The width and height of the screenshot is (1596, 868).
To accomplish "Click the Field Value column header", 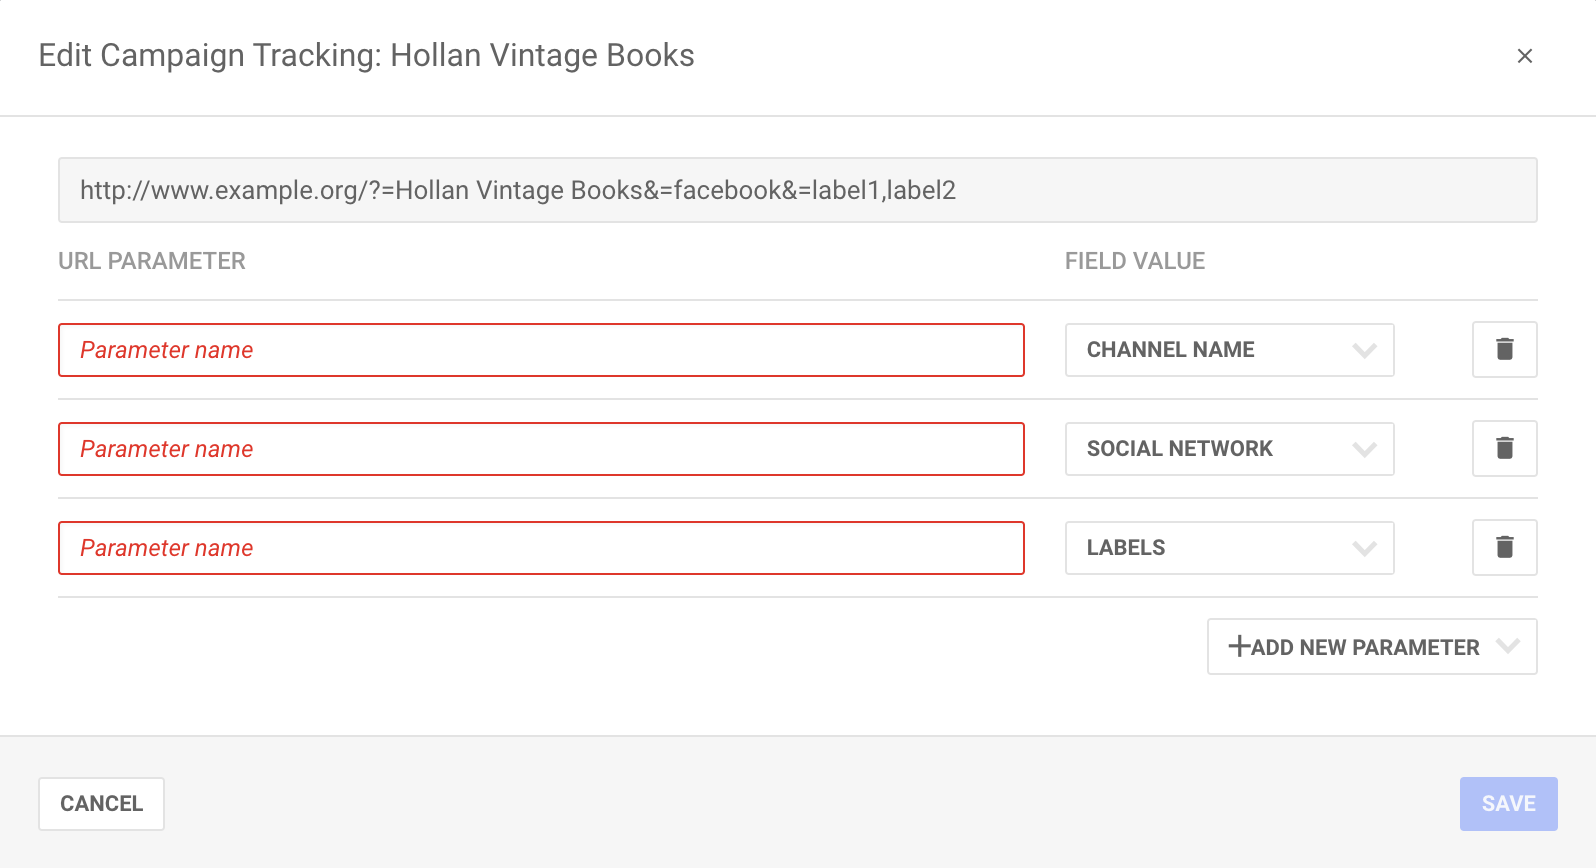I will [x=1135, y=261].
